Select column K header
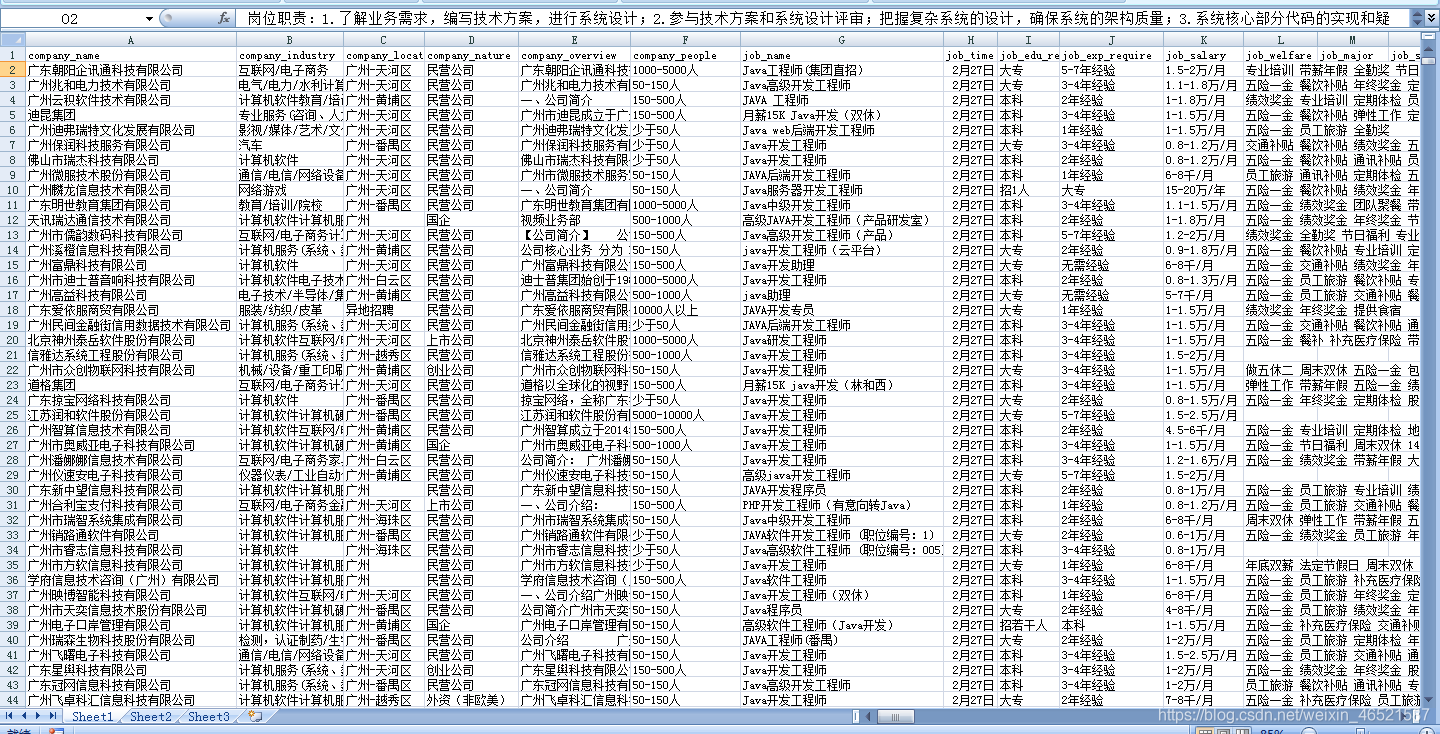Viewport: 1440px width, 734px height. [x=1203, y=40]
